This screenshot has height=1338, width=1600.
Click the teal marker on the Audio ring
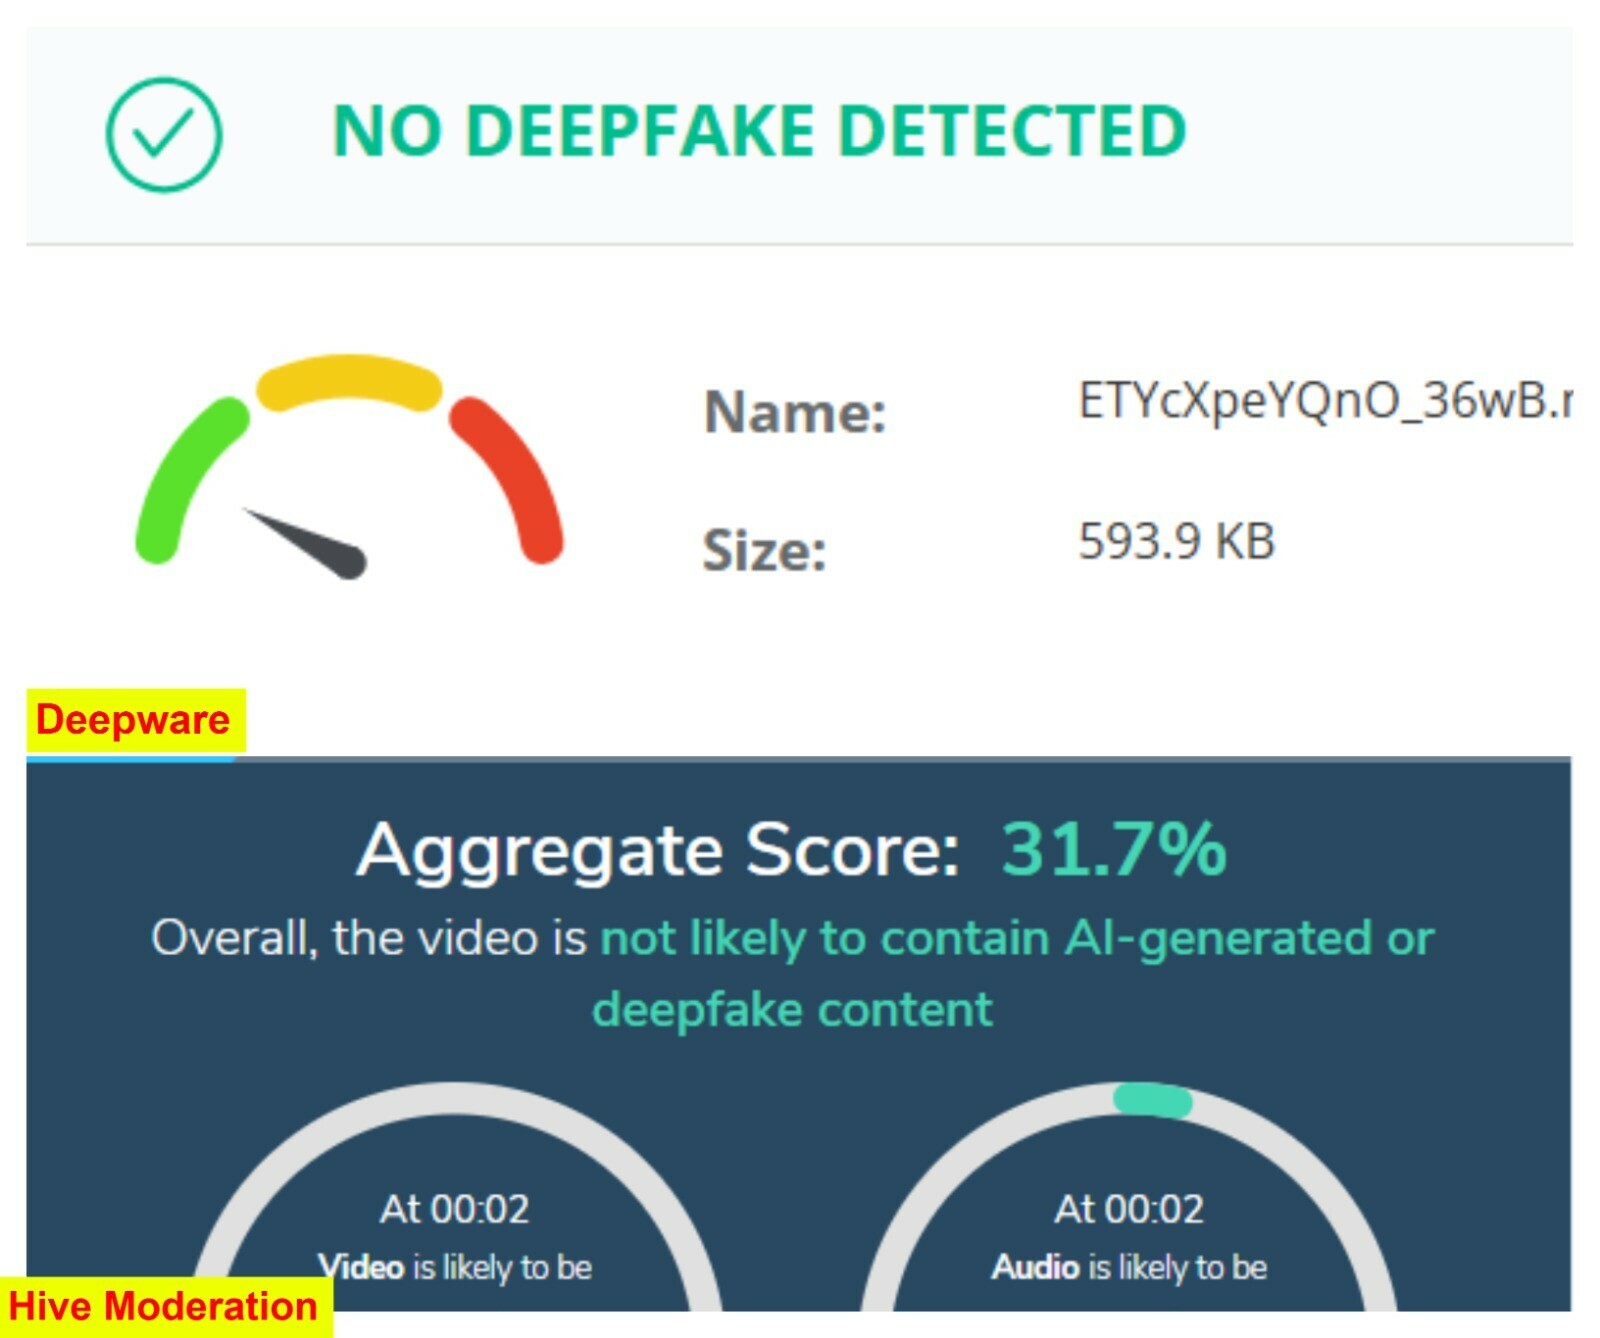click(1152, 1100)
